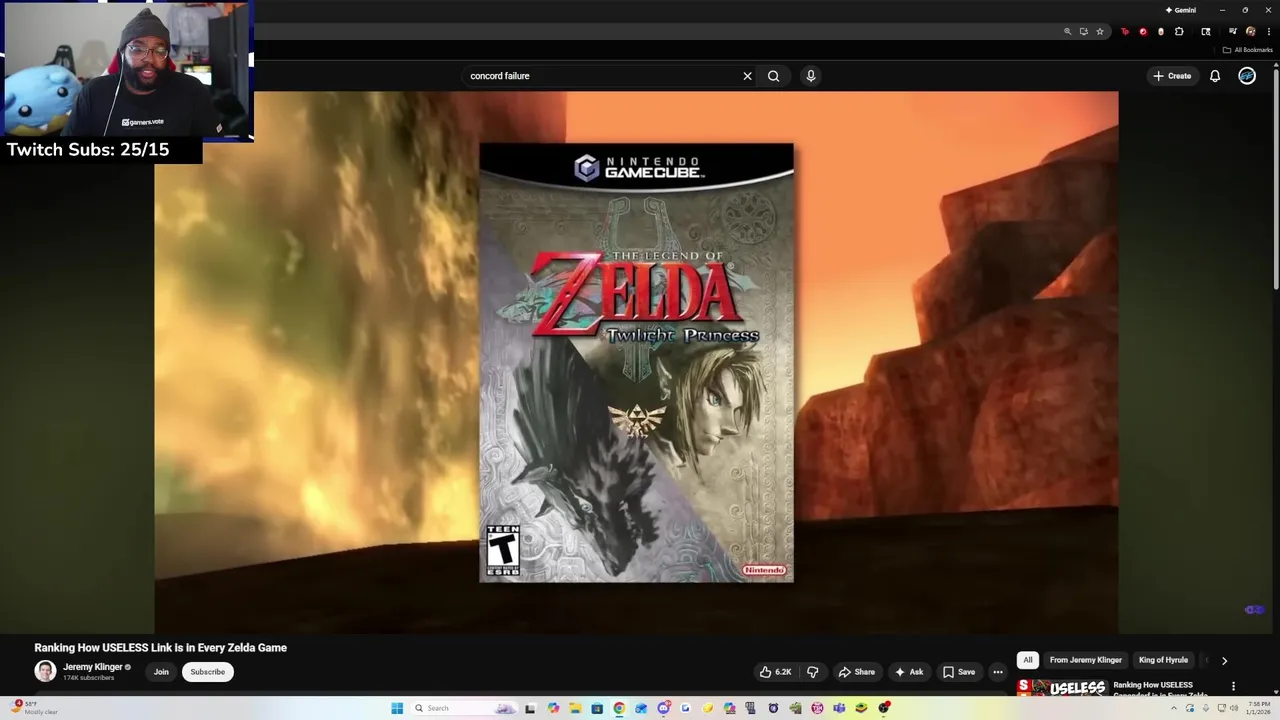Image resolution: width=1280 pixels, height=720 pixels.
Task: Click the install app icon in address bar
Action: (1084, 32)
